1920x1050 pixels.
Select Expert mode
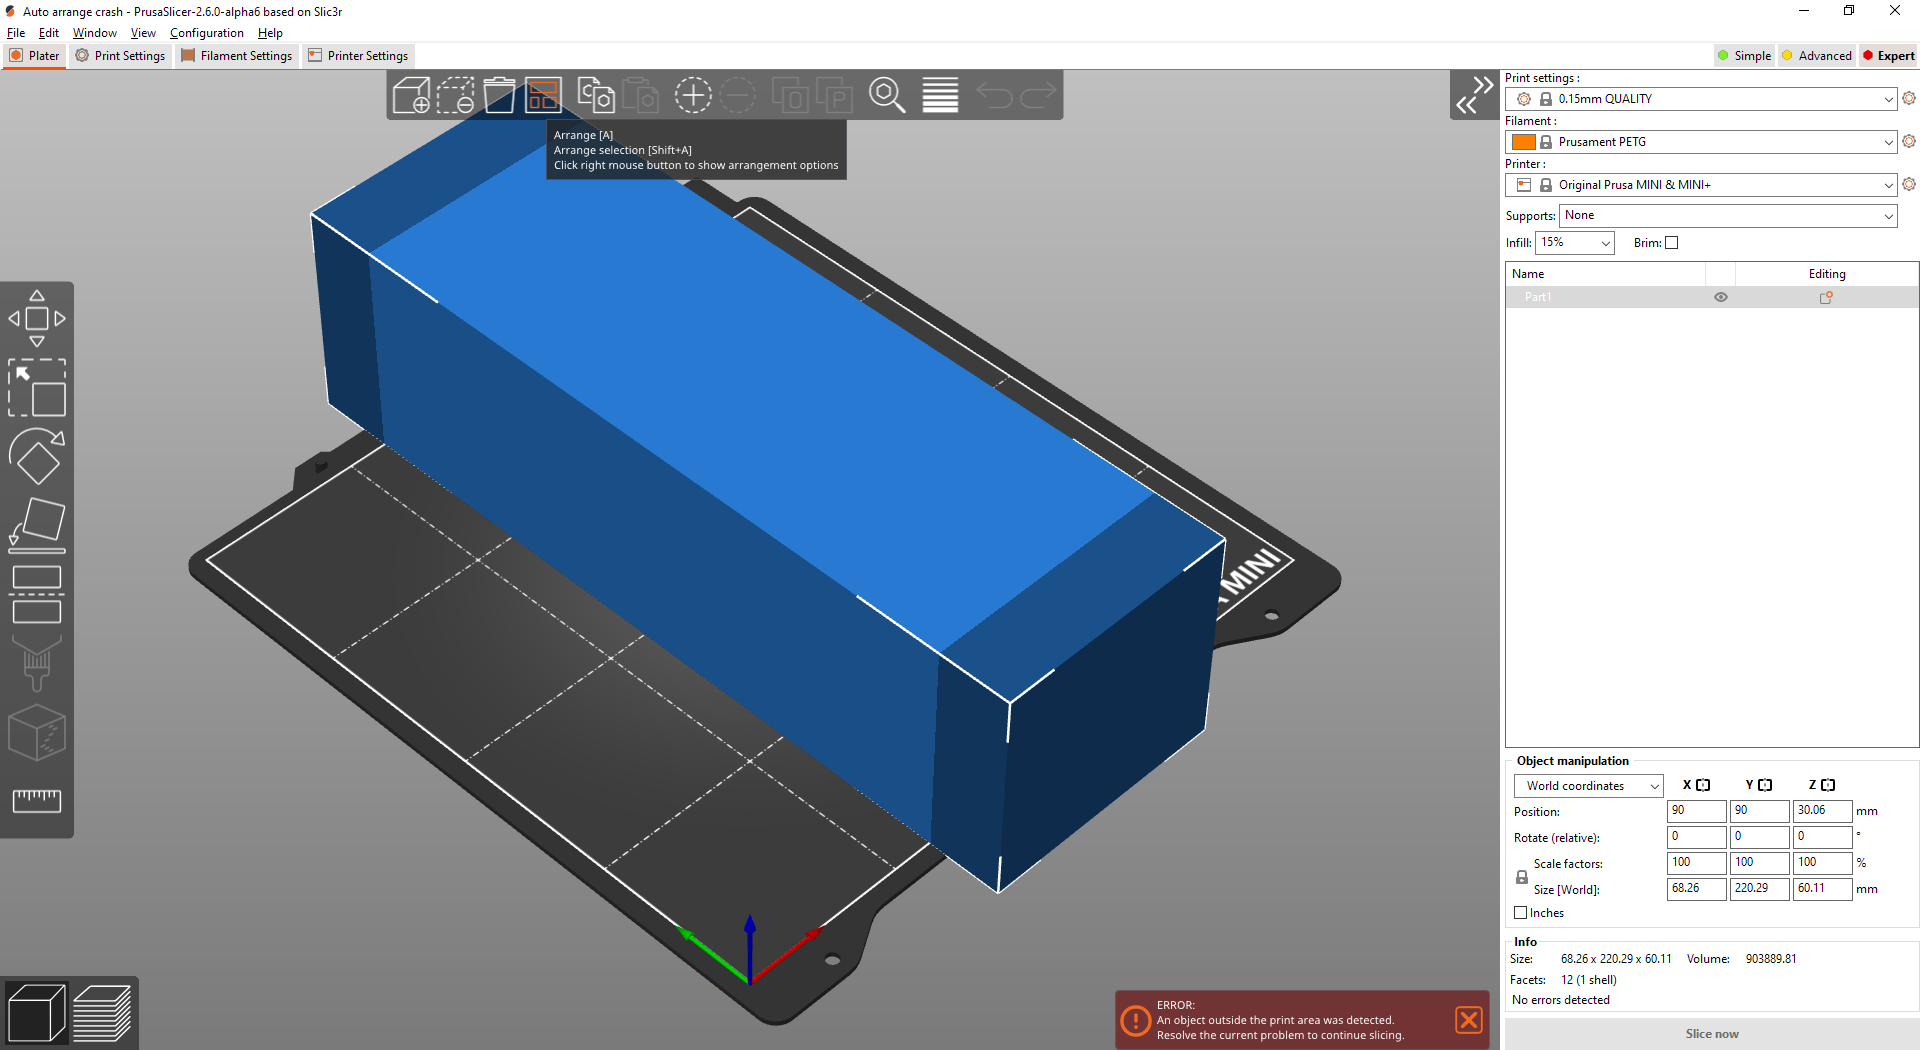pyautogui.click(x=1888, y=56)
